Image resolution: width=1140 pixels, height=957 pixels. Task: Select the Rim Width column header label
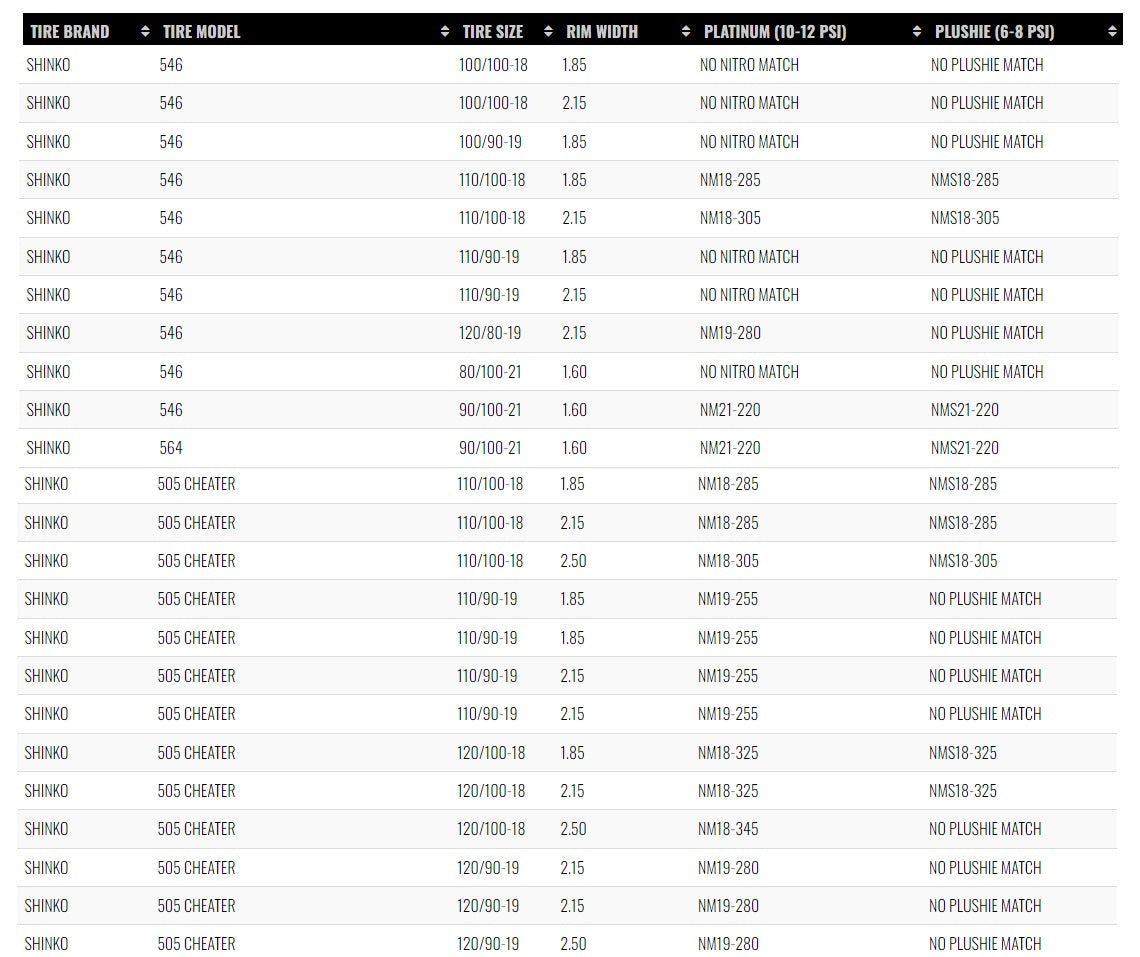click(601, 32)
